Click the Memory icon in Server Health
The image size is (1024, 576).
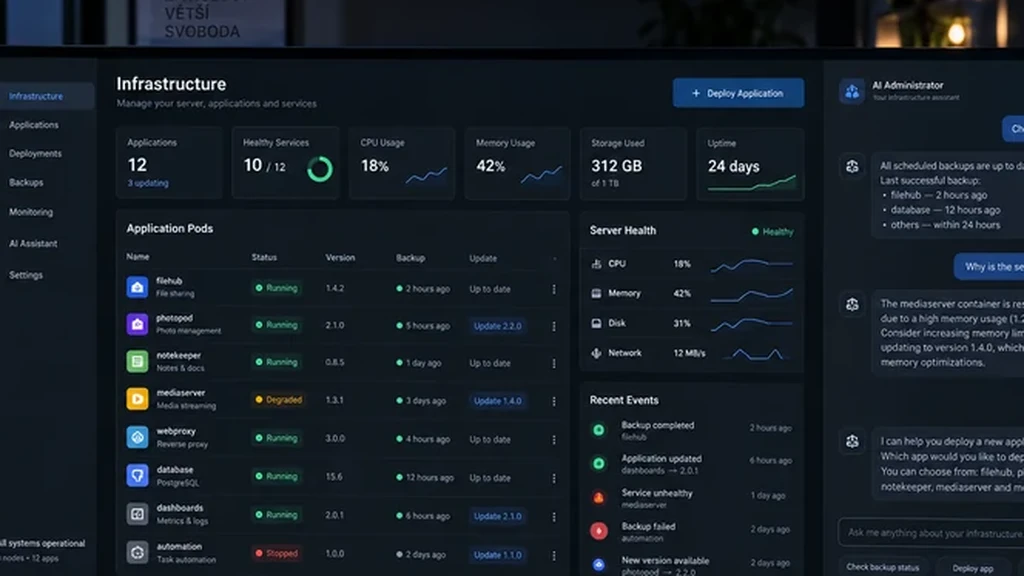point(596,293)
